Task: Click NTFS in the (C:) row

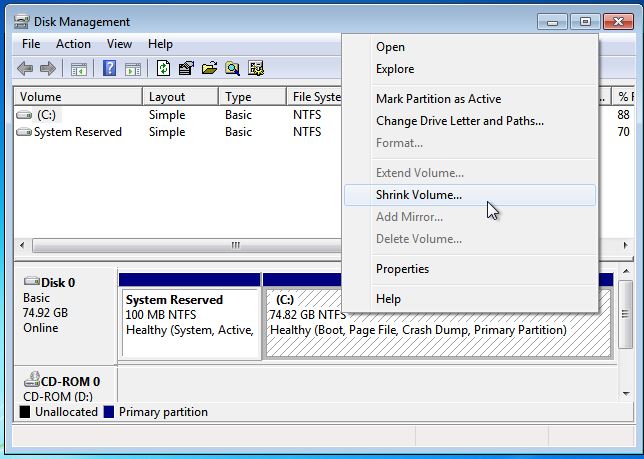Action: (x=307, y=115)
